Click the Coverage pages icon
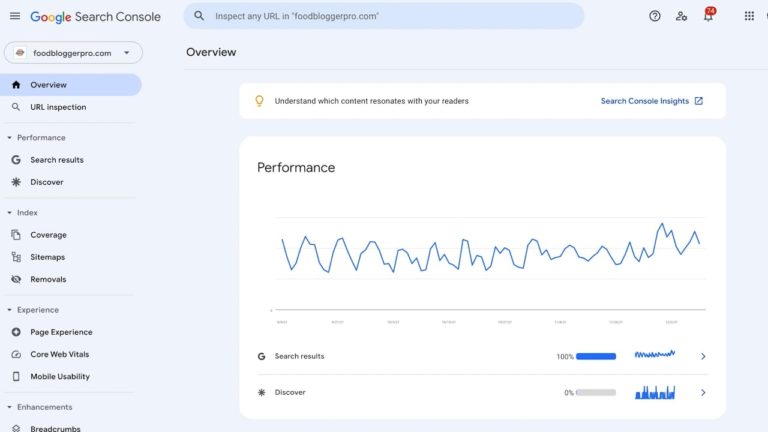 [16, 235]
